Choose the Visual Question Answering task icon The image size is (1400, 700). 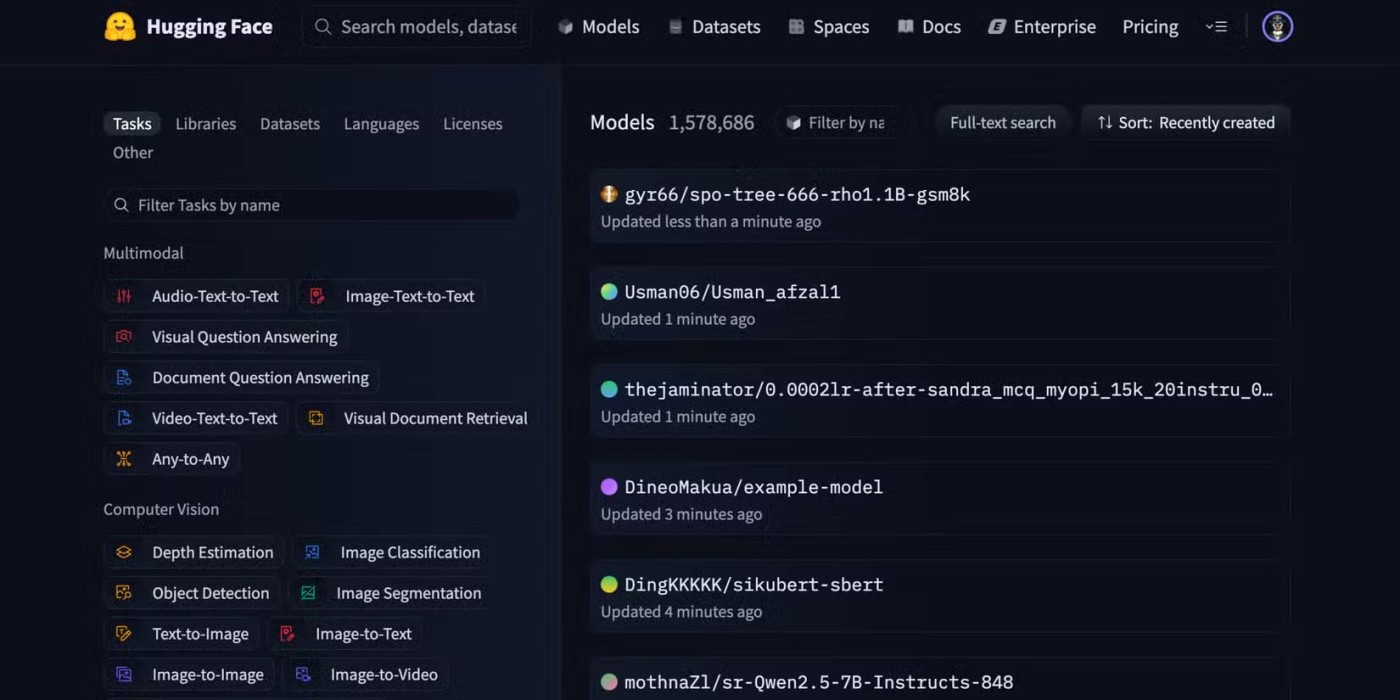(124, 337)
